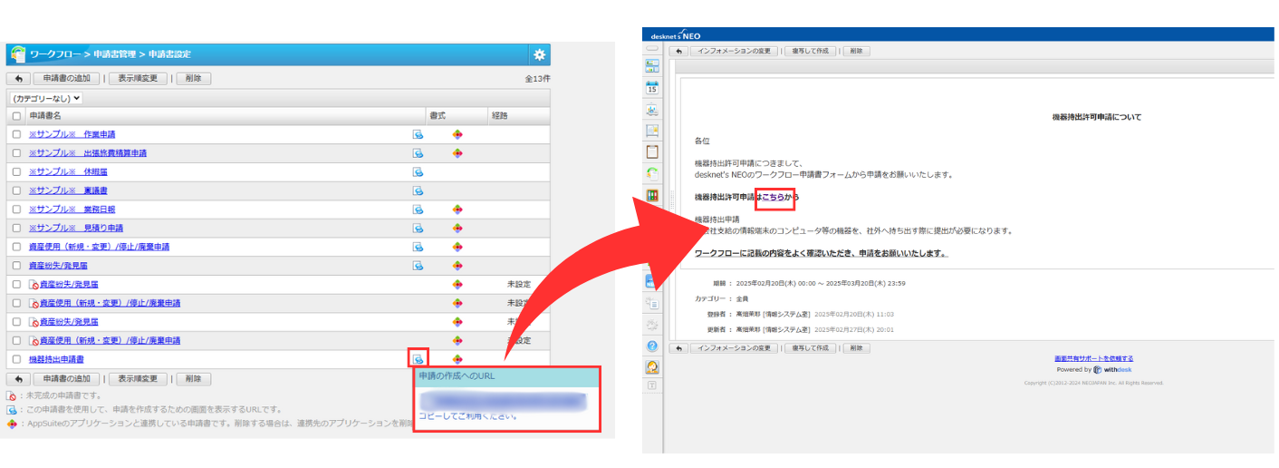Toggle the select-all checkbox in table header
The image size is (1279, 468).
(16, 116)
